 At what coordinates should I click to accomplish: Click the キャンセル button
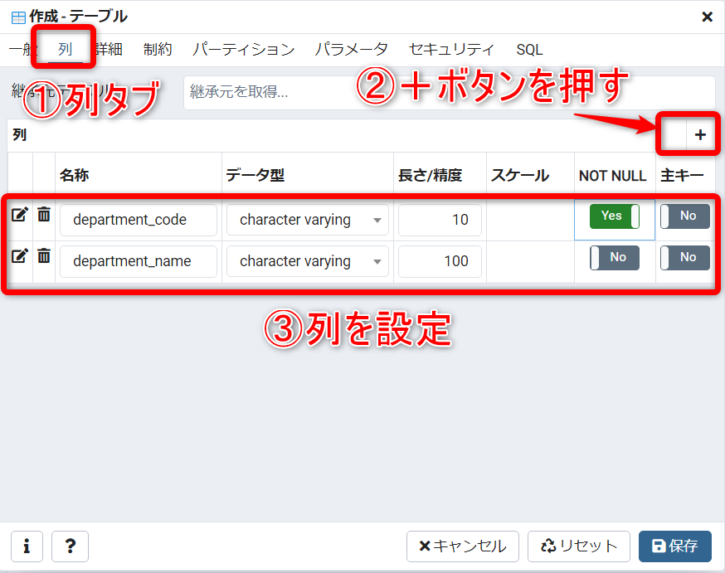pyautogui.click(x=462, y=546)
